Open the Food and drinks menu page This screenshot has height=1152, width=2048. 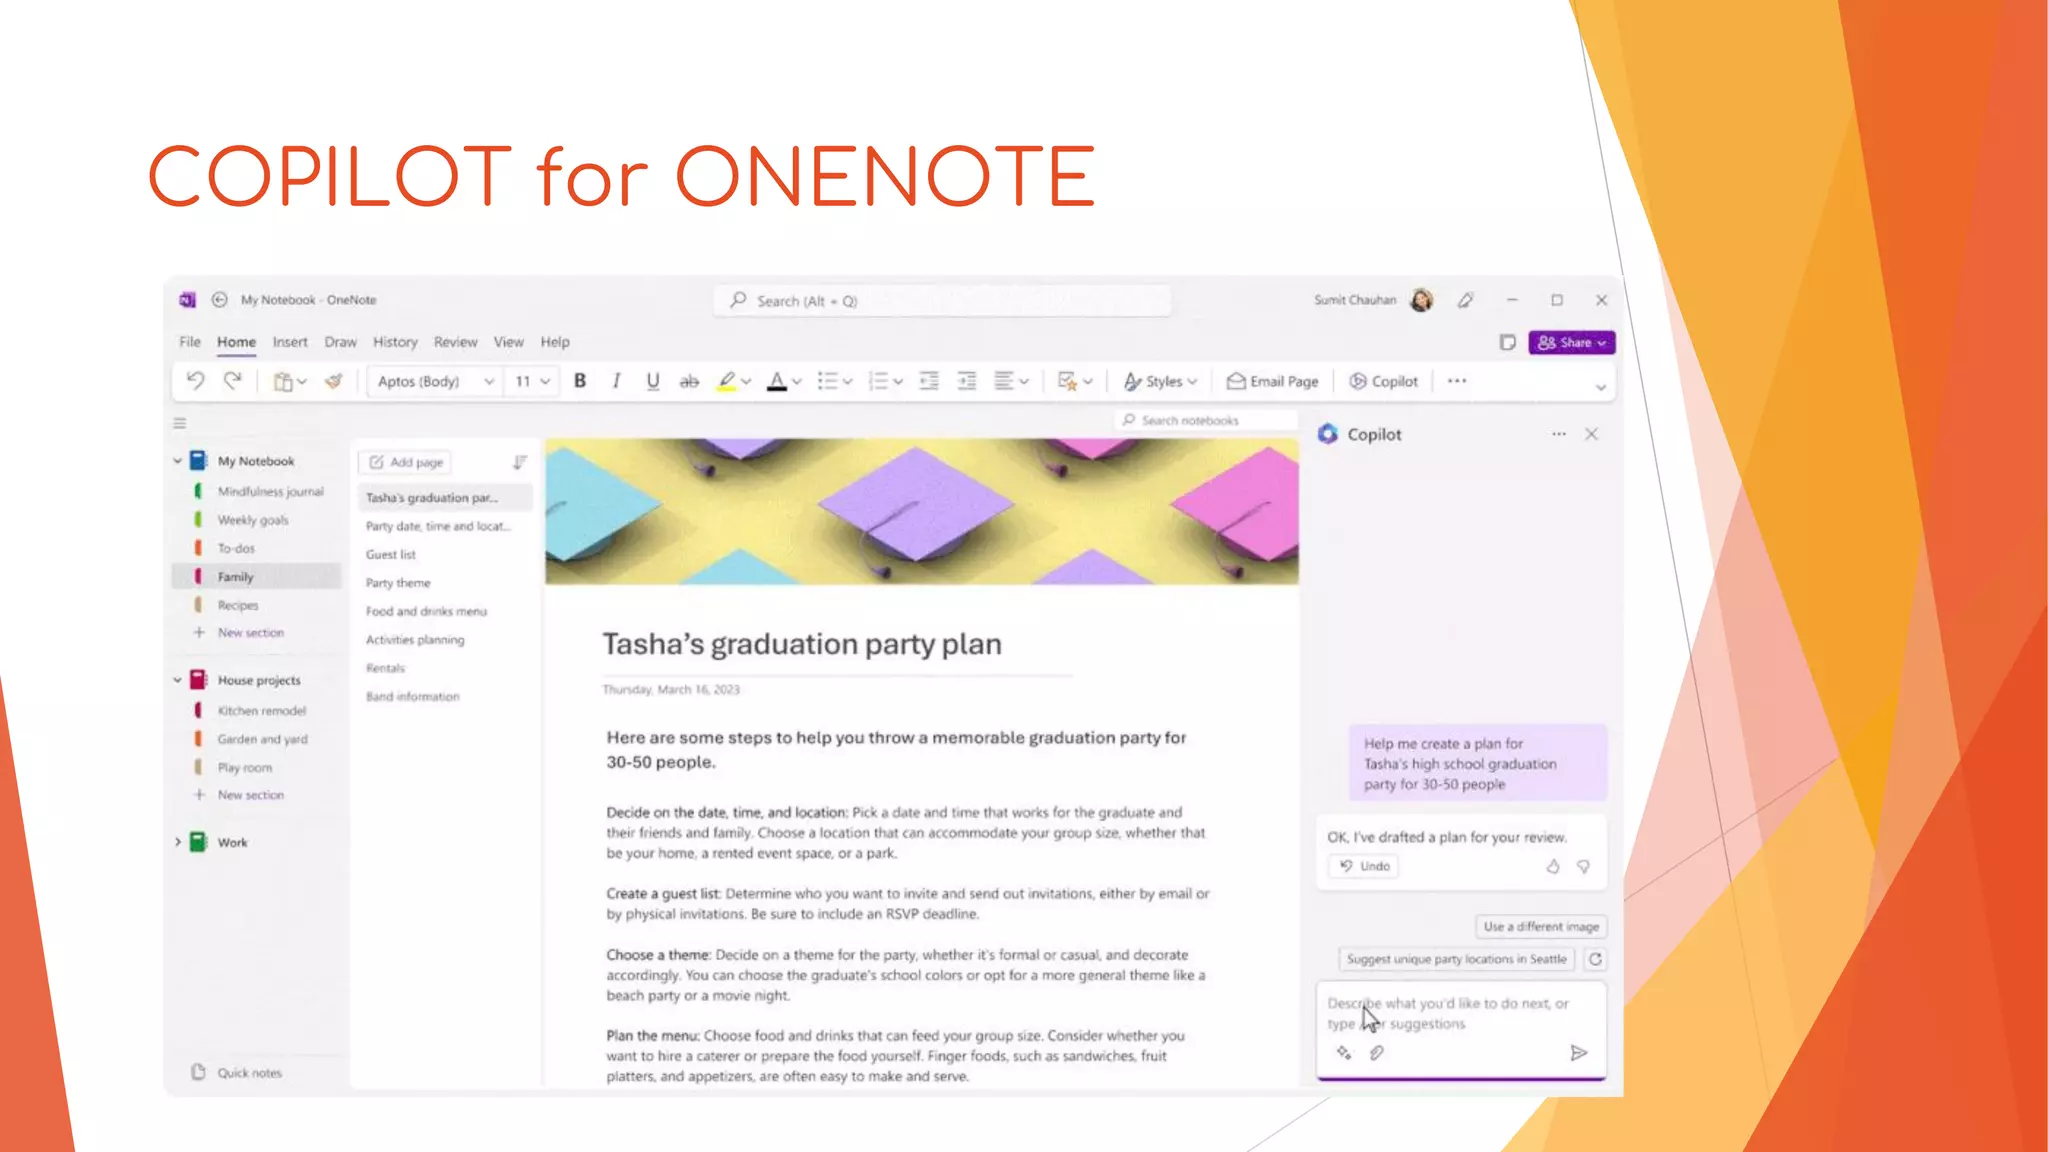coord(426,611)
